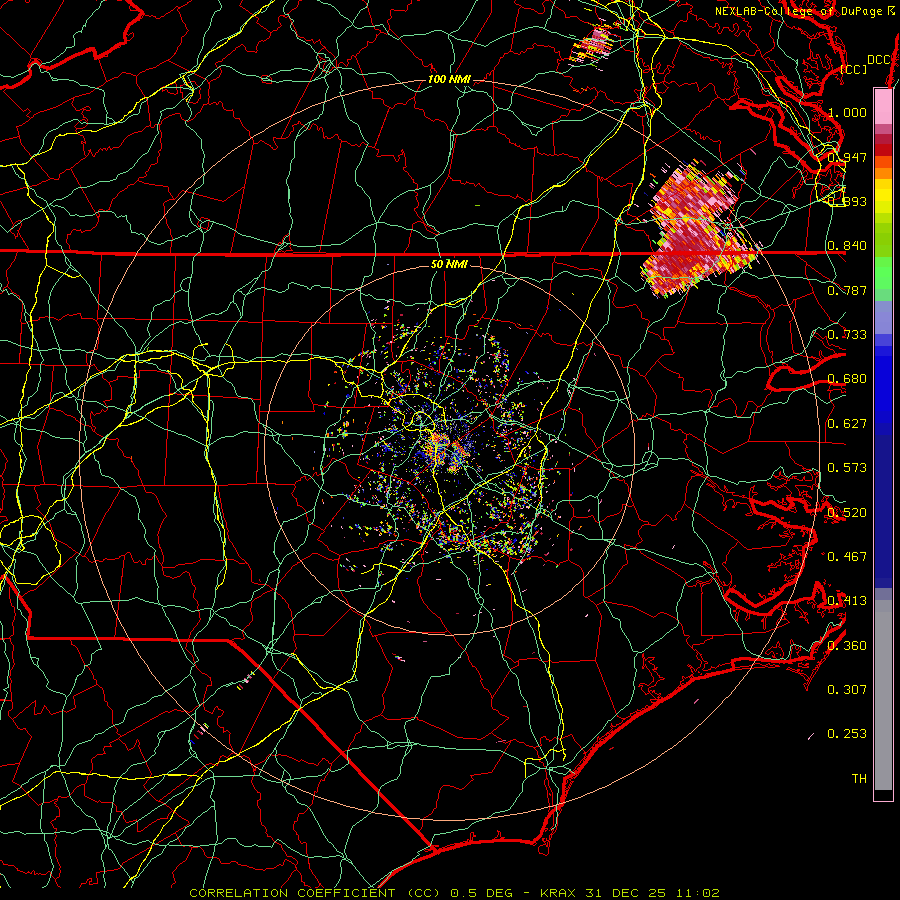Click the 0.840 scale value

click(x=847, y=246)
